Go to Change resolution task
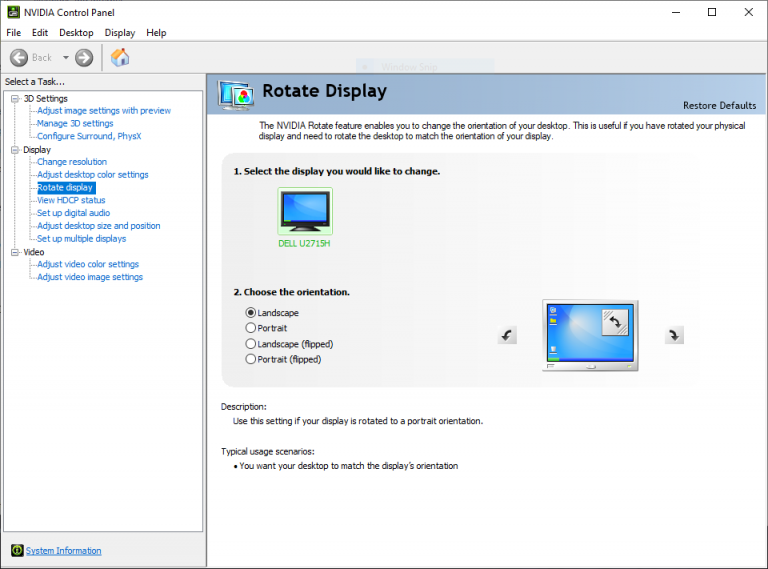The image size is (768, 569). tap(72, 162)
